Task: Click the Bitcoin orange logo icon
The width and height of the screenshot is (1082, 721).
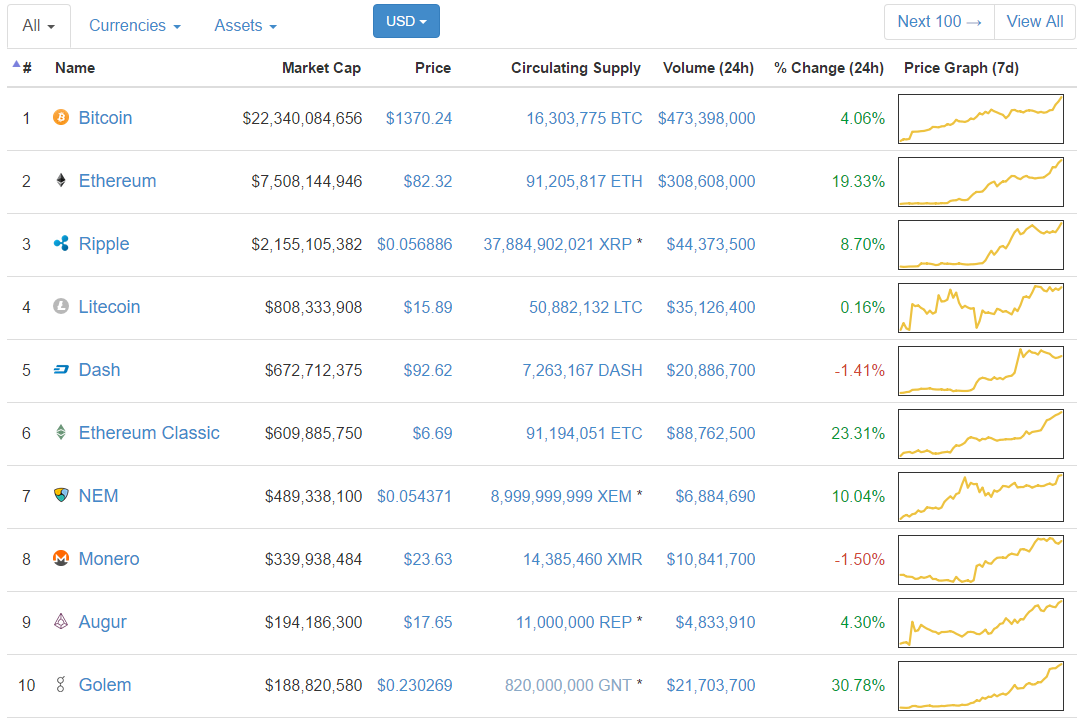Action: click(x=61, y=117)
